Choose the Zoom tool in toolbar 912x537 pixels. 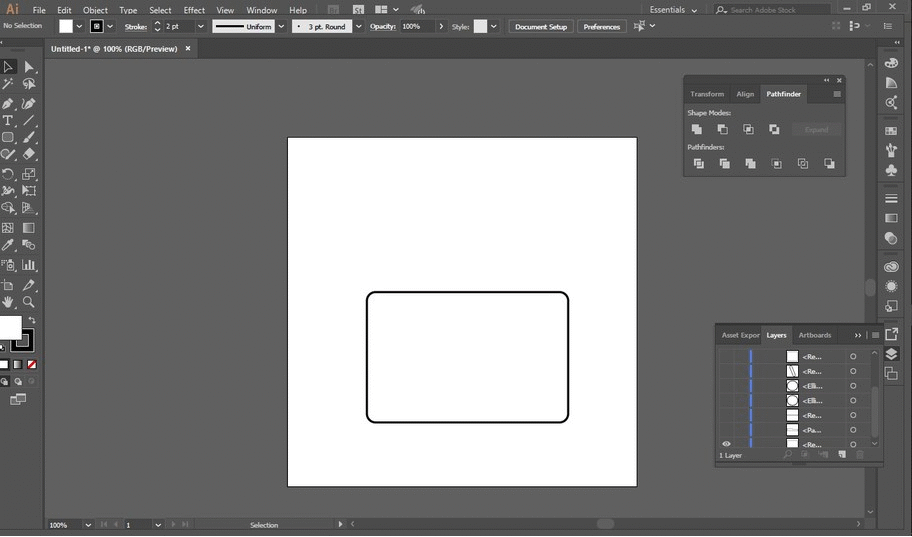click(x=29, y=302)
